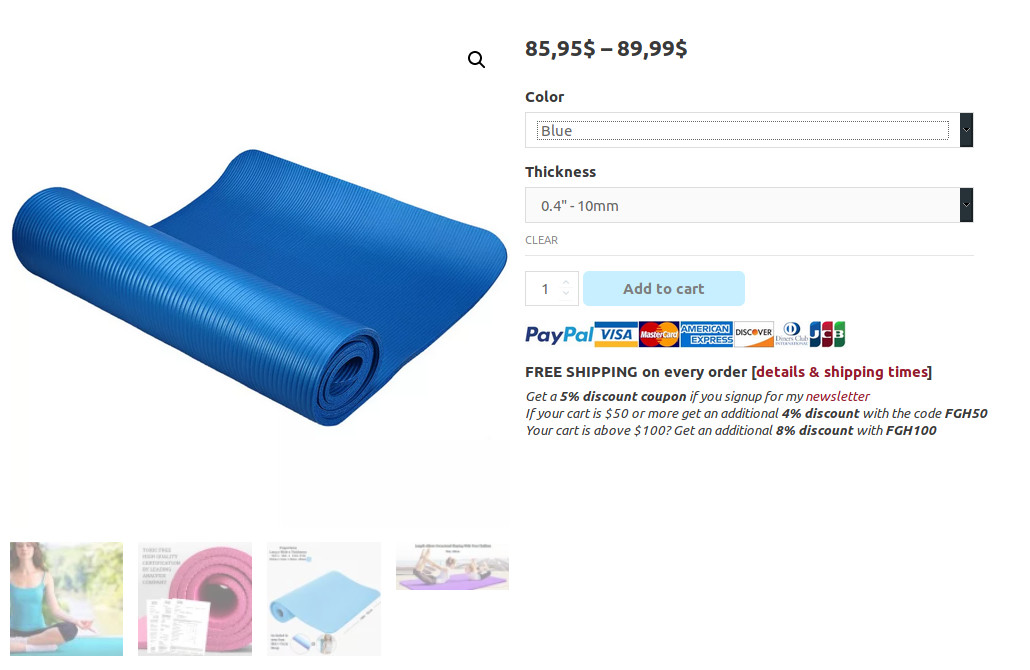The width and height of the screenshot is (1030, 670).
Task: Open details & shipping times link
Action: [841, 372]
